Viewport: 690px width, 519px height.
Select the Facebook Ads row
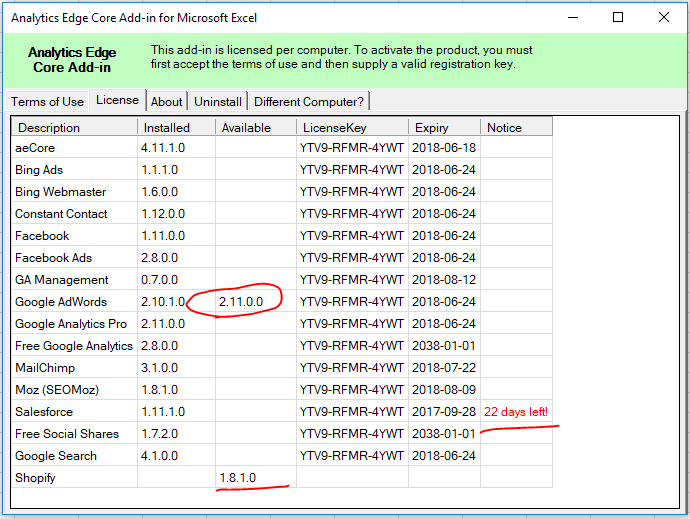coord(282,258)
